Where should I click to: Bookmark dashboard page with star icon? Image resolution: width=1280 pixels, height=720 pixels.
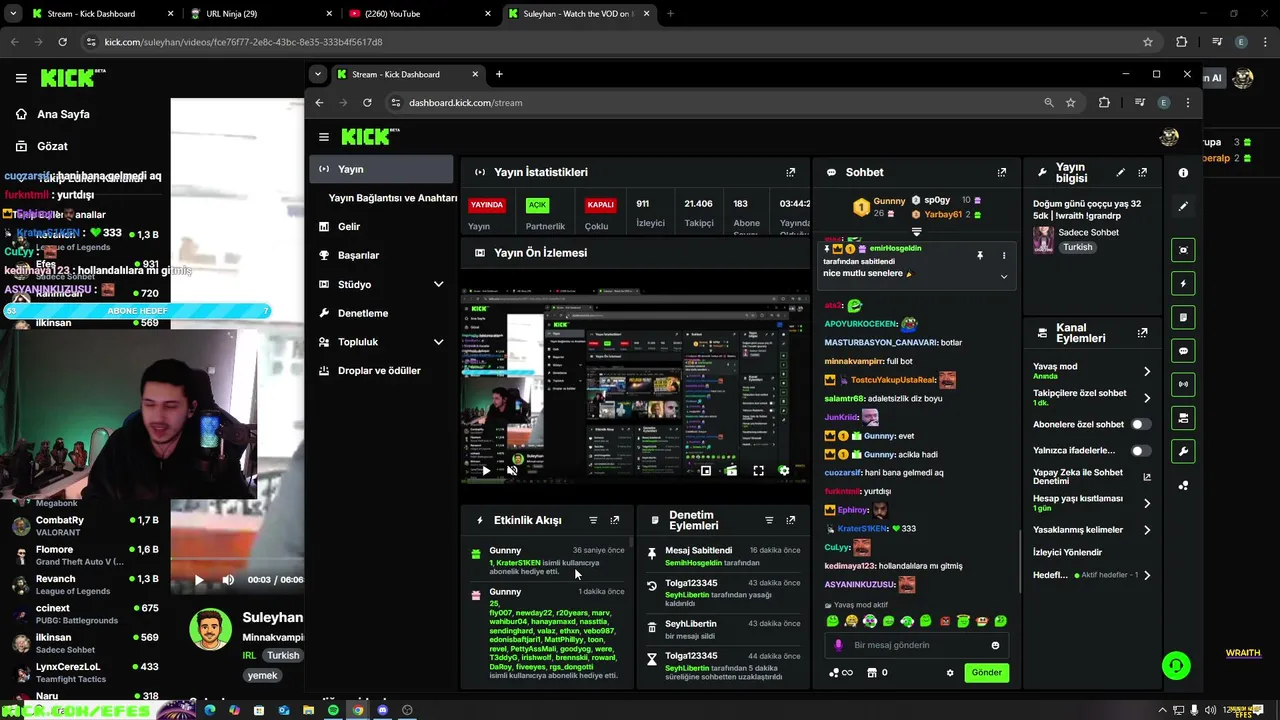pos(1070,102)
